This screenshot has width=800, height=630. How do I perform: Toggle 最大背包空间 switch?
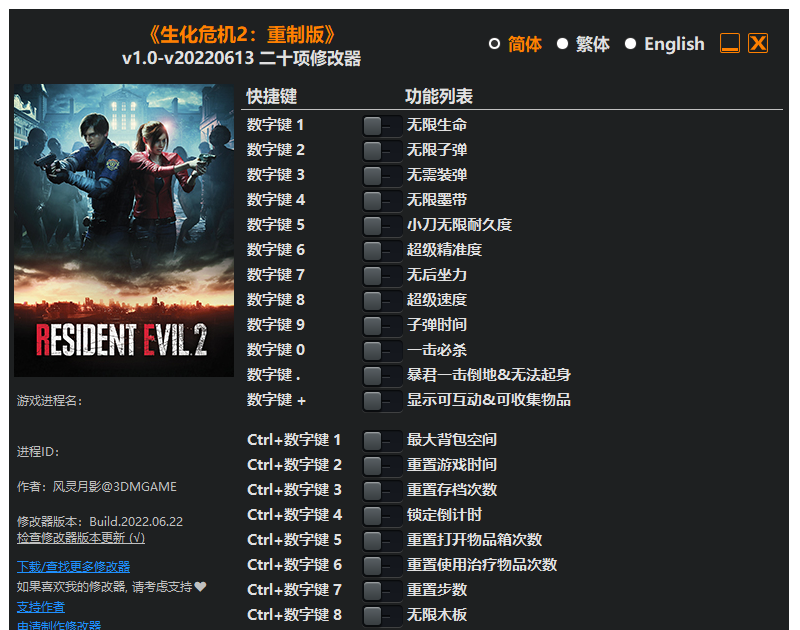382,440
